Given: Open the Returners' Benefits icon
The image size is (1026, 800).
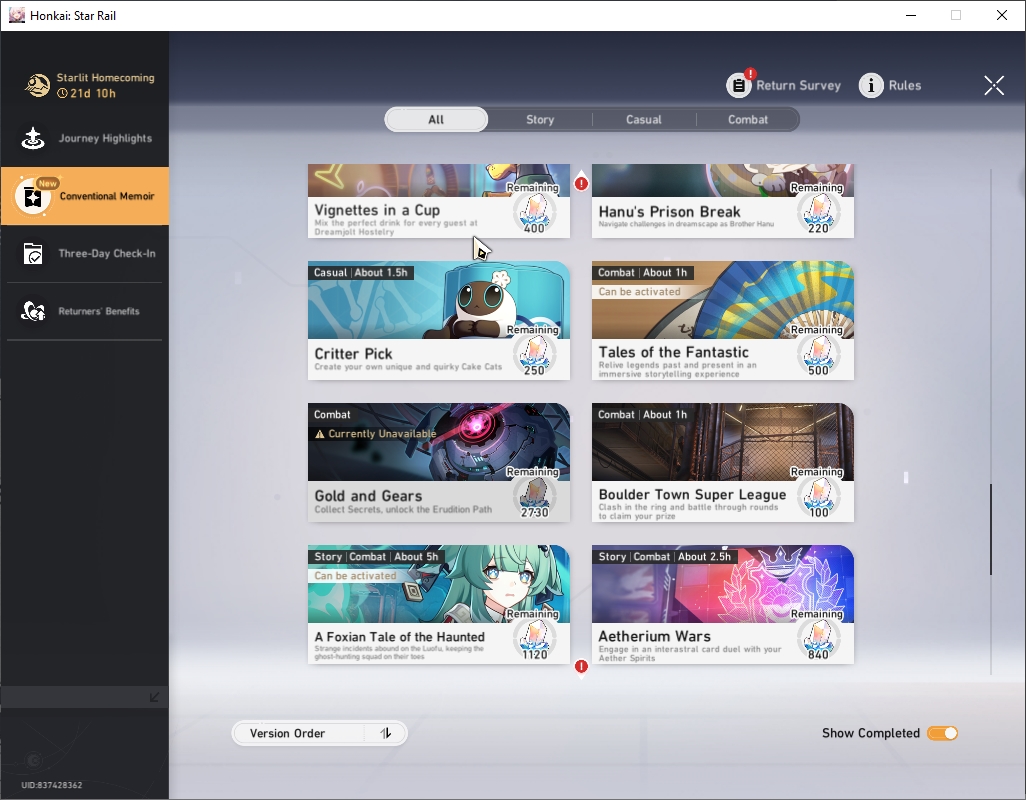Looking at the screenshot, I should (x=33, y=311).
